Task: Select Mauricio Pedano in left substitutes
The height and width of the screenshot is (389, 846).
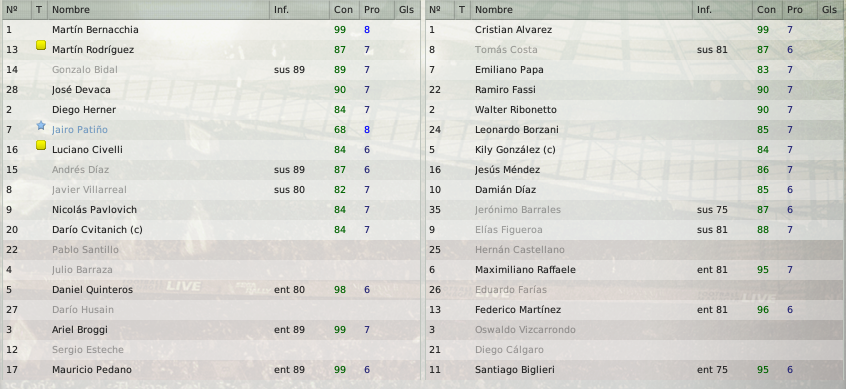Action: 212,370
